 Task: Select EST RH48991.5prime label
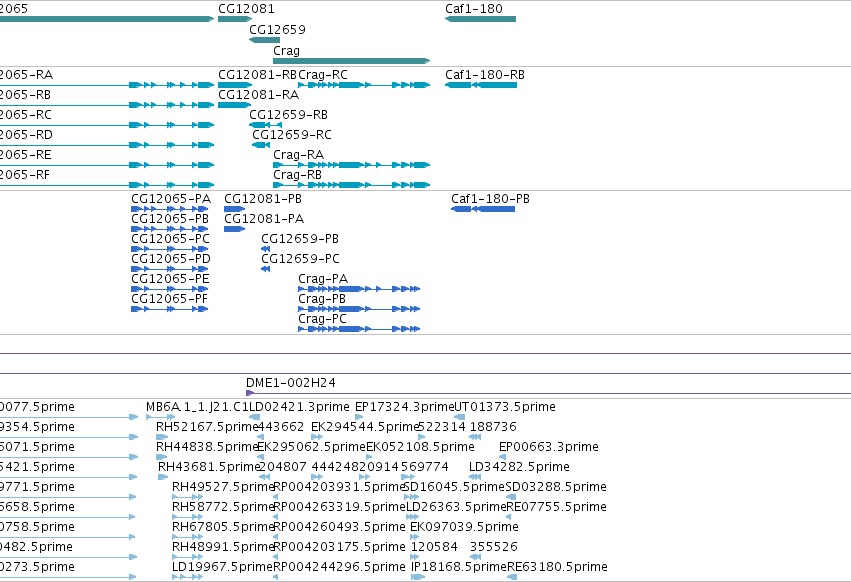tap(223, 548)
